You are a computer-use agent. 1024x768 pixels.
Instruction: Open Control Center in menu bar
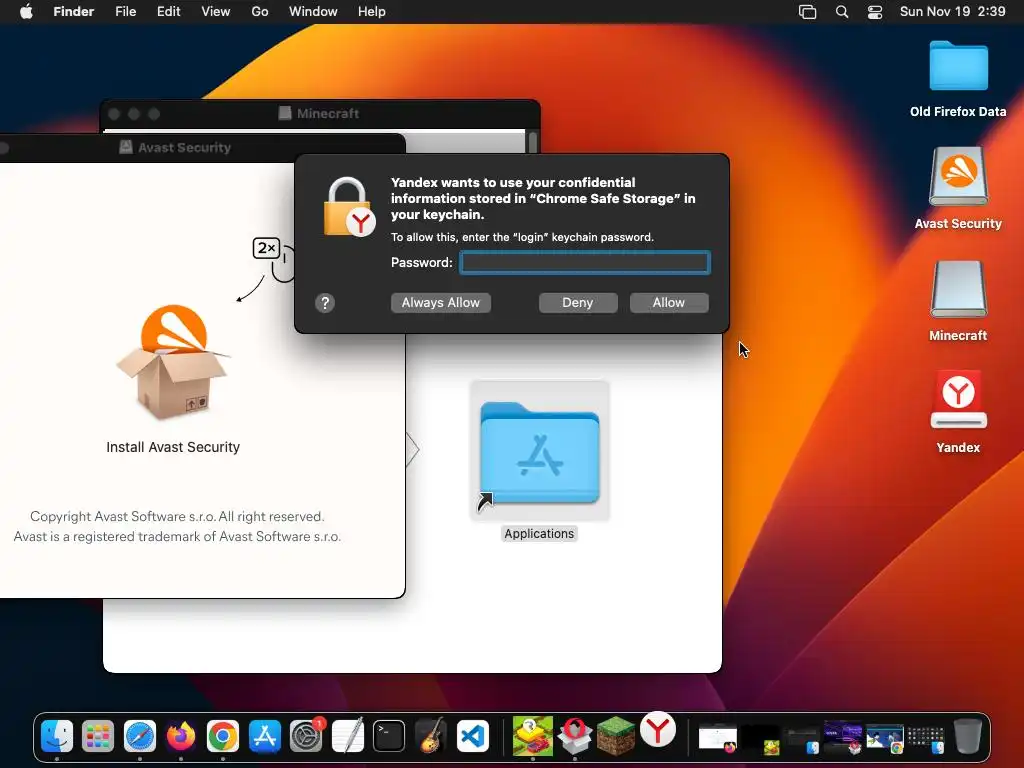click(874, 12)
